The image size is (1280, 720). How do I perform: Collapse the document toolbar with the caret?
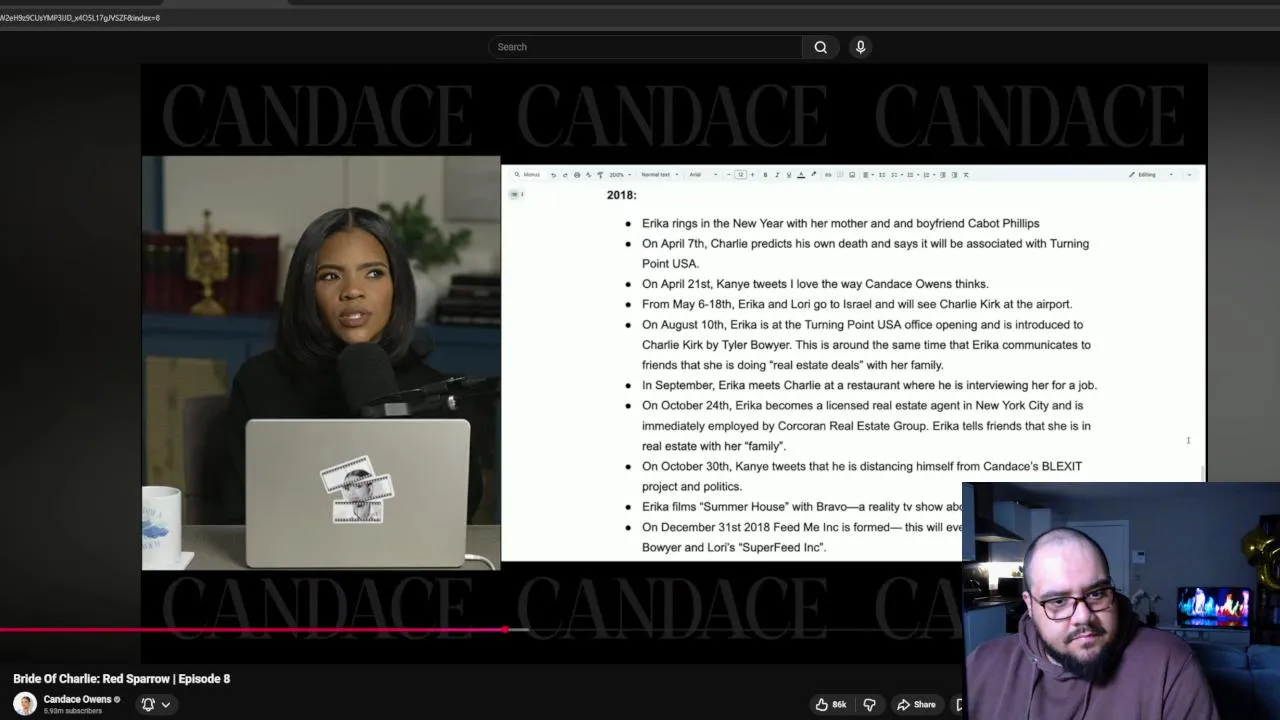coord(1189,175)
